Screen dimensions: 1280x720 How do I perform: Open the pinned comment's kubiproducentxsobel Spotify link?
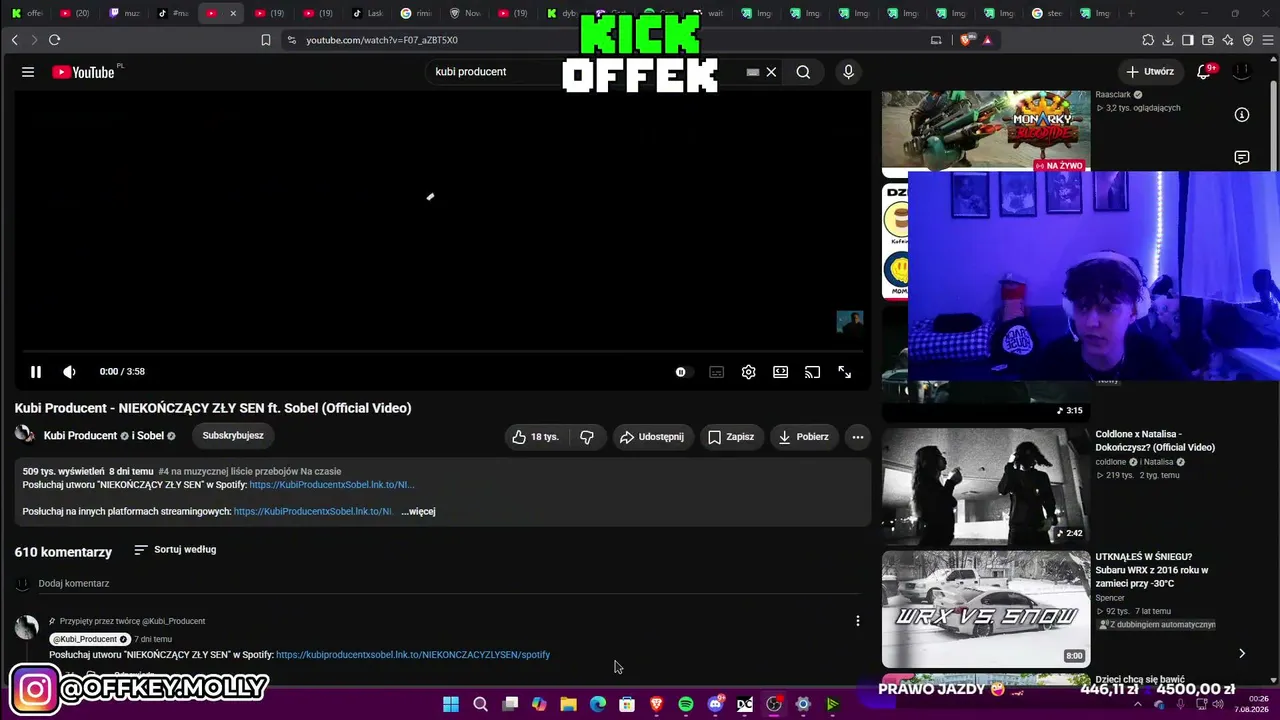[x=413, y=655]
